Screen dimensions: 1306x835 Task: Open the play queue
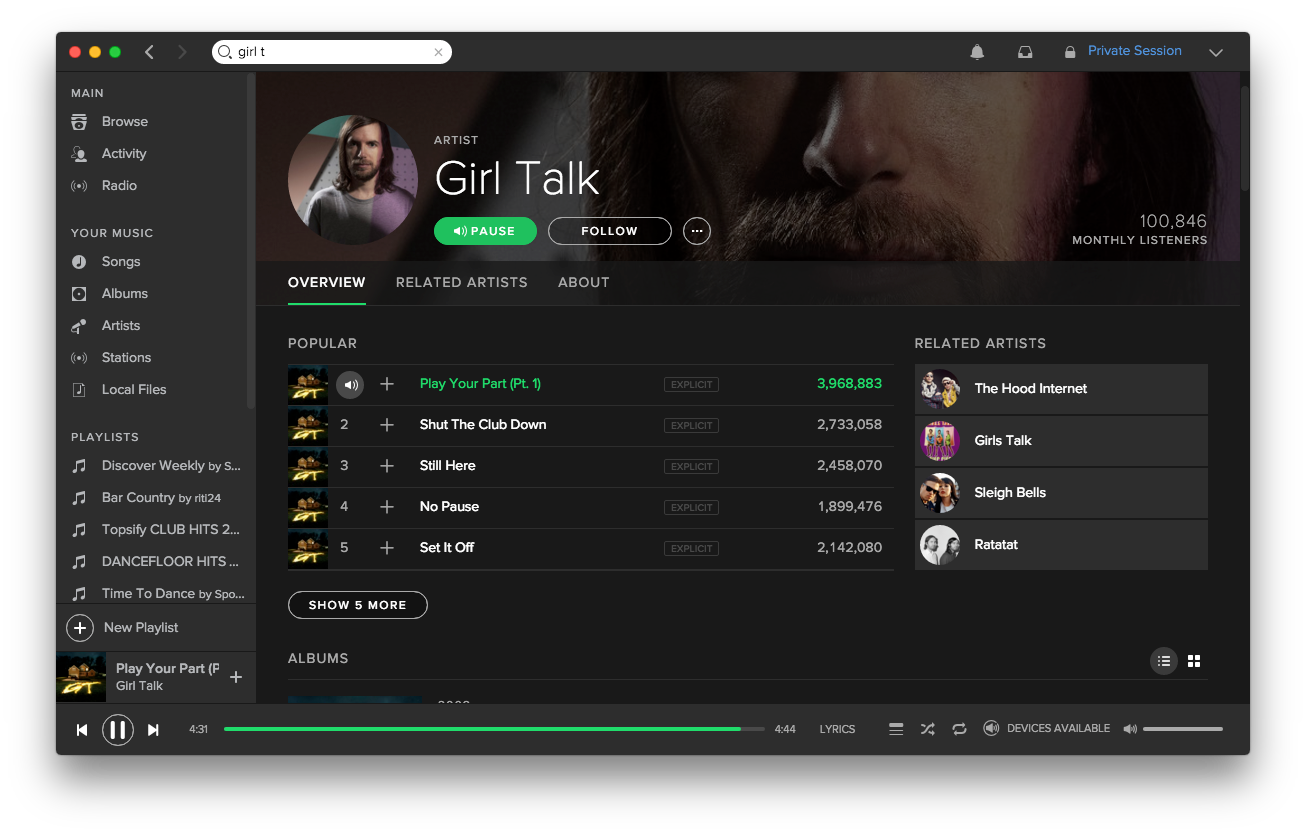click(896, 730)
